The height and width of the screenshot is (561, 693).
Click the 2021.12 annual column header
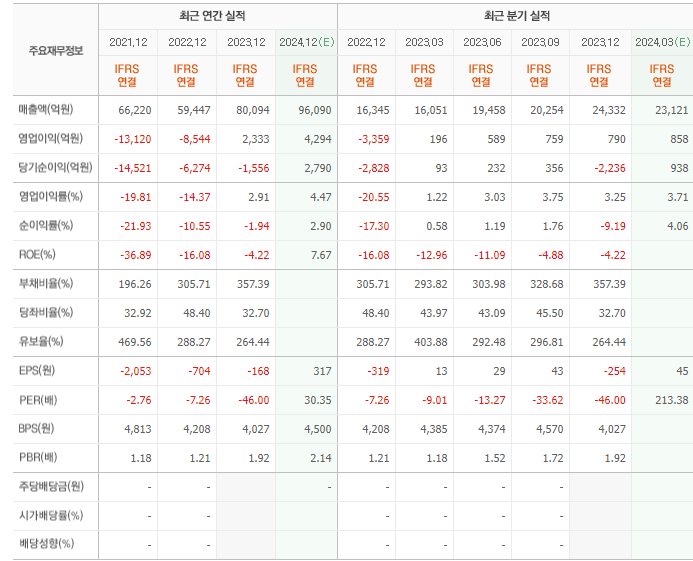click(x=128, y=42)
